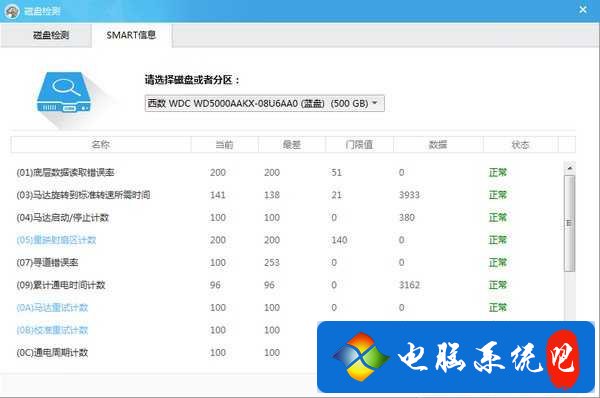Screen dimensions: 600x398
Task: Click the data value 3933
Action: pos(409,195)
